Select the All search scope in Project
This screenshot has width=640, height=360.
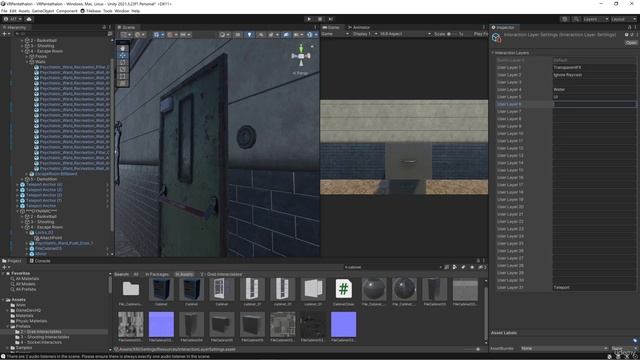pos(136,274)
